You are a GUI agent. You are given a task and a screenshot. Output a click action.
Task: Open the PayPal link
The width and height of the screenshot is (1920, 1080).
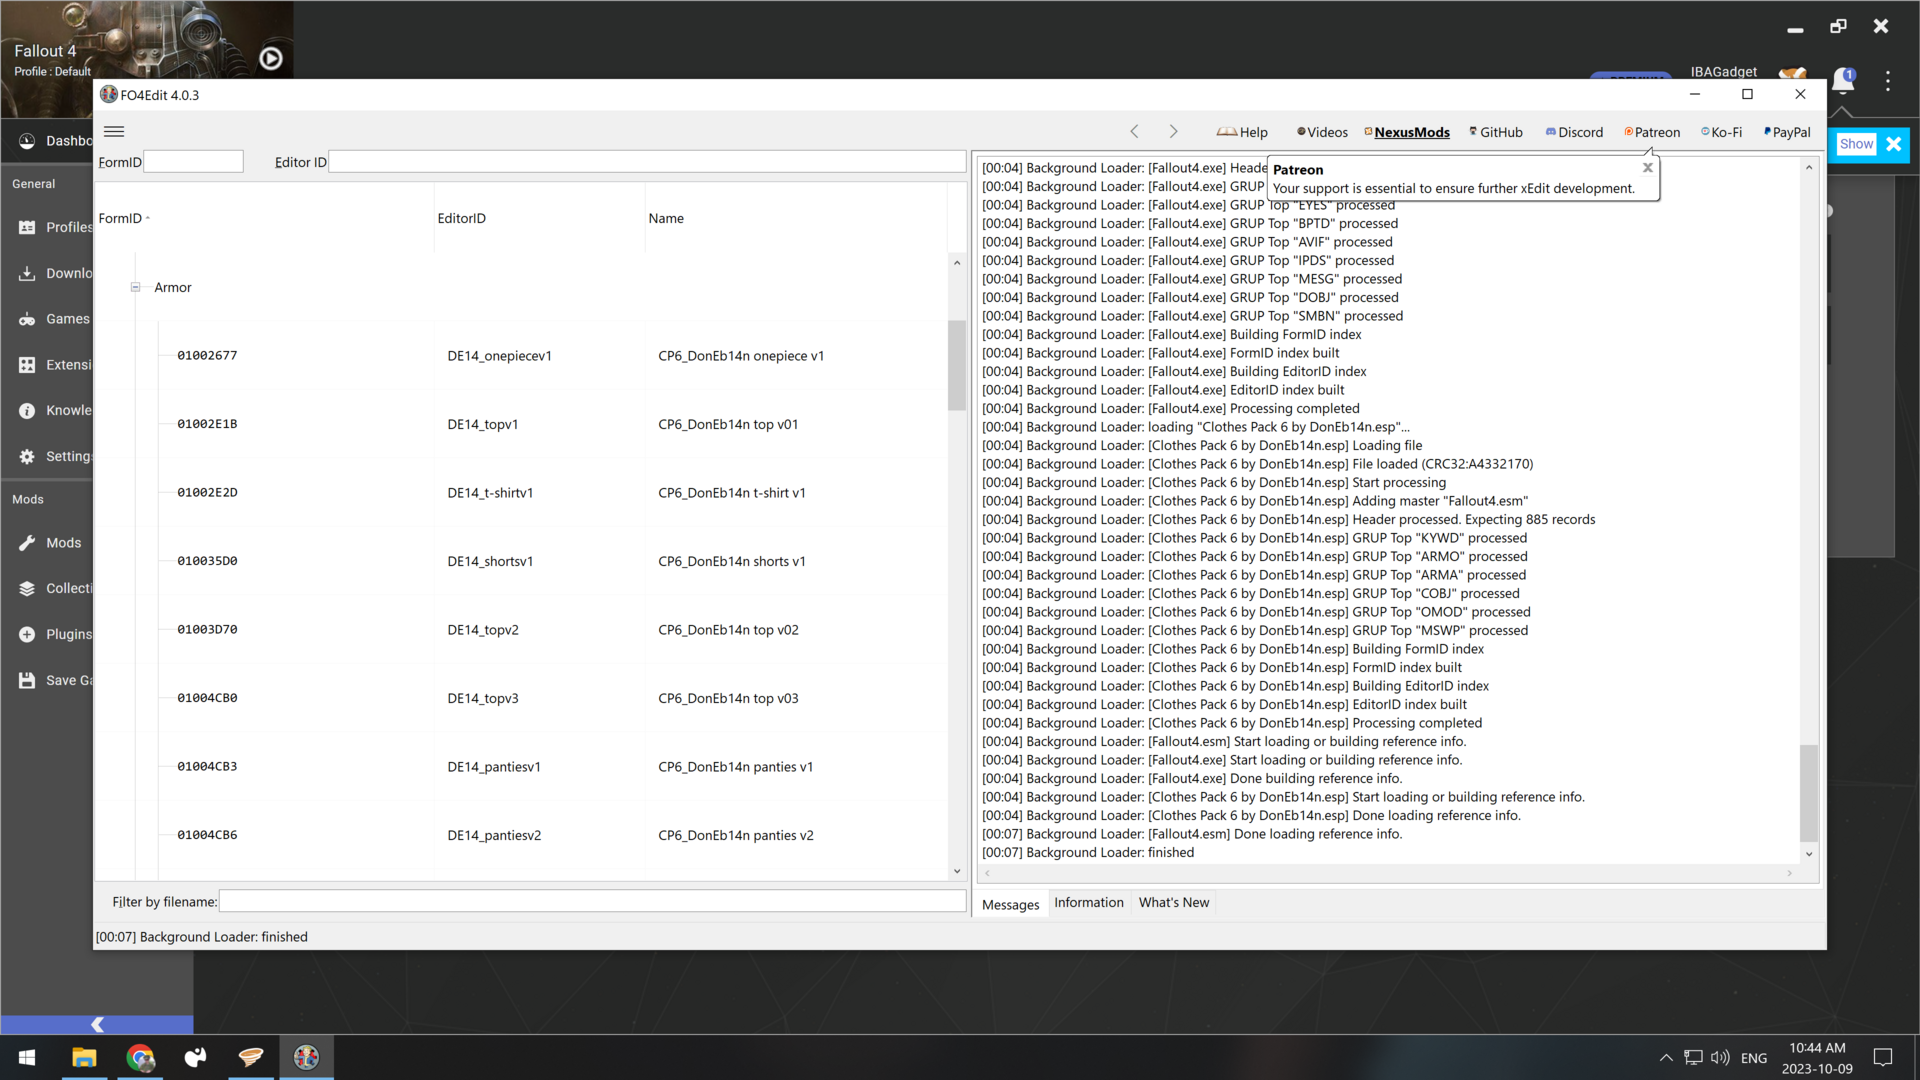[1787, 132]
